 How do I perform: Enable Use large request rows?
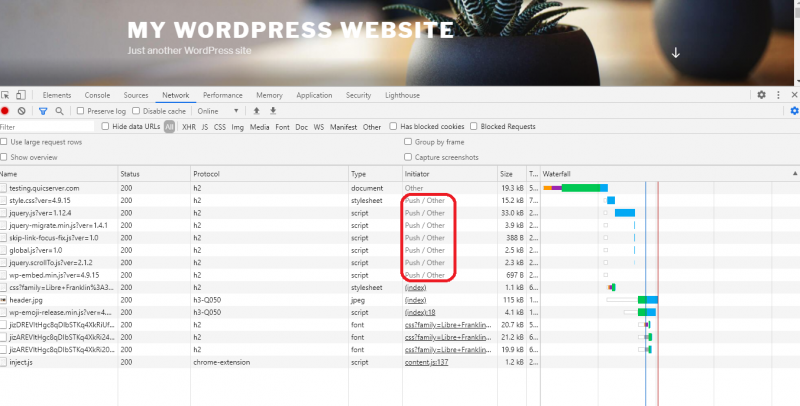pos(4,142)
